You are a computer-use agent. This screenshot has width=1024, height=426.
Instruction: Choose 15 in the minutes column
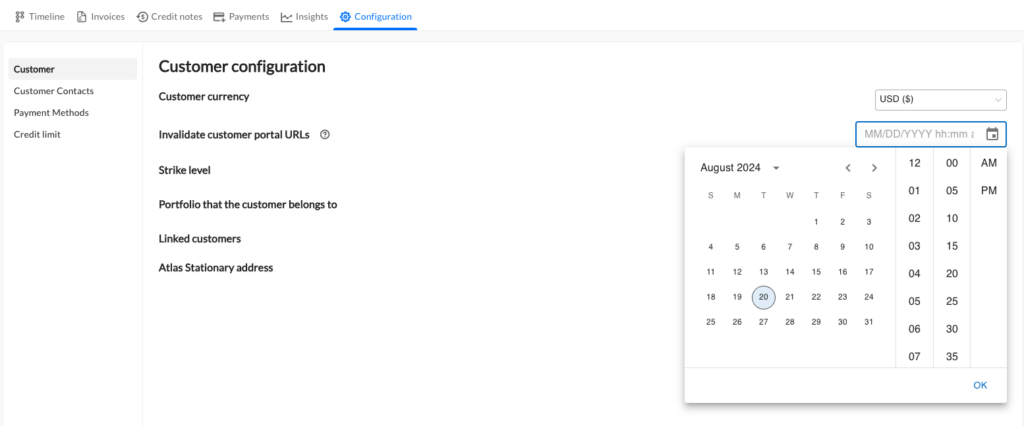(x=952, y=246)
